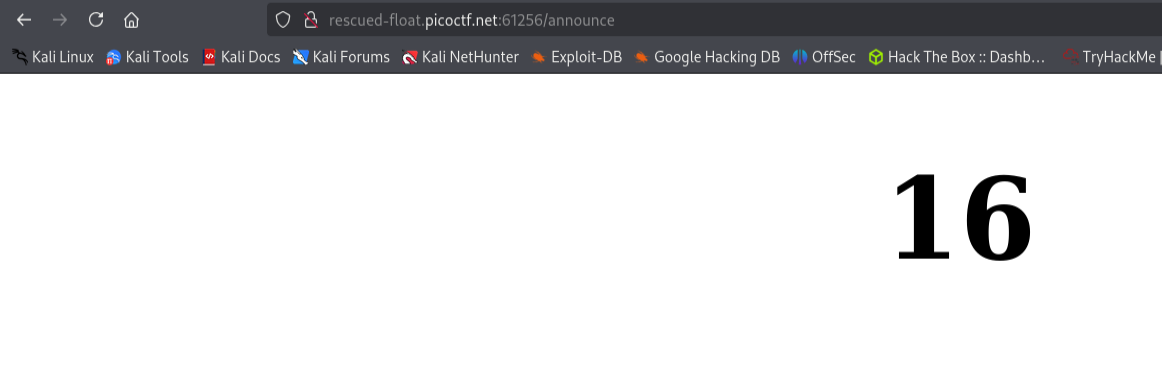This screenshot has width=1162, height=376.
Task: Reload the current page
Action: coord(96,20)
